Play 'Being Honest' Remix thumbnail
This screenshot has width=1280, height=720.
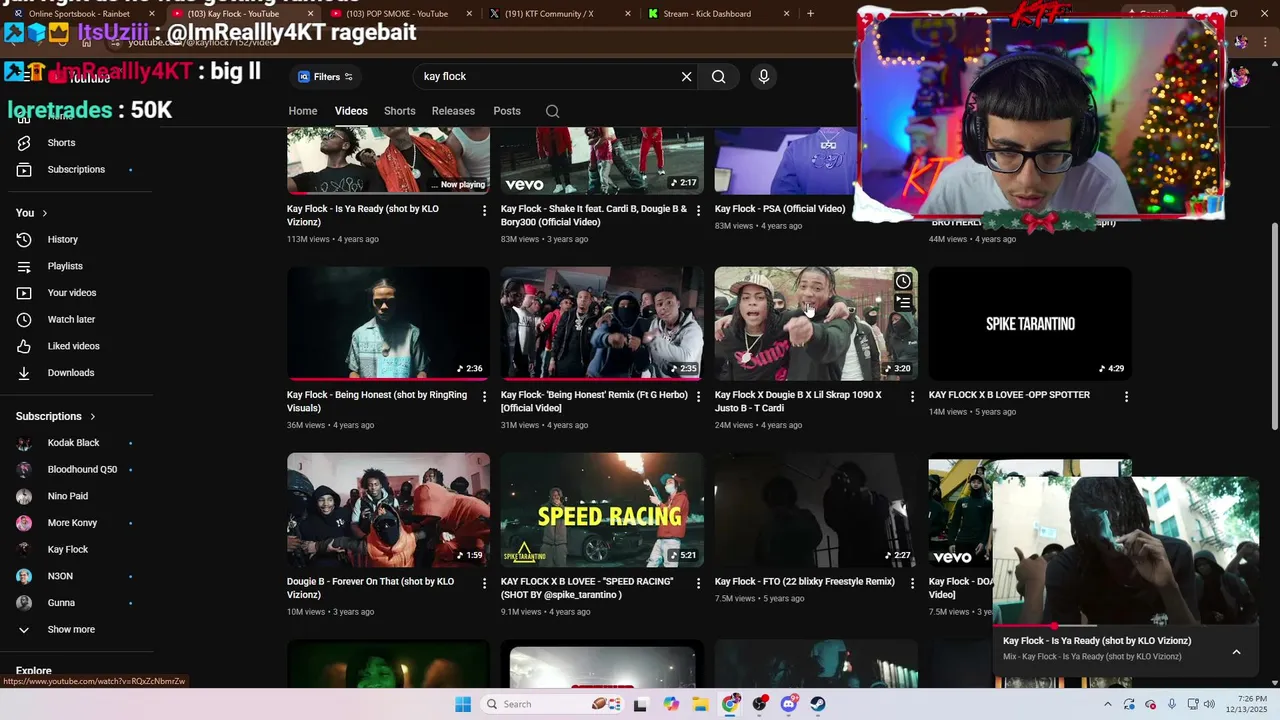tap(602, 323)
